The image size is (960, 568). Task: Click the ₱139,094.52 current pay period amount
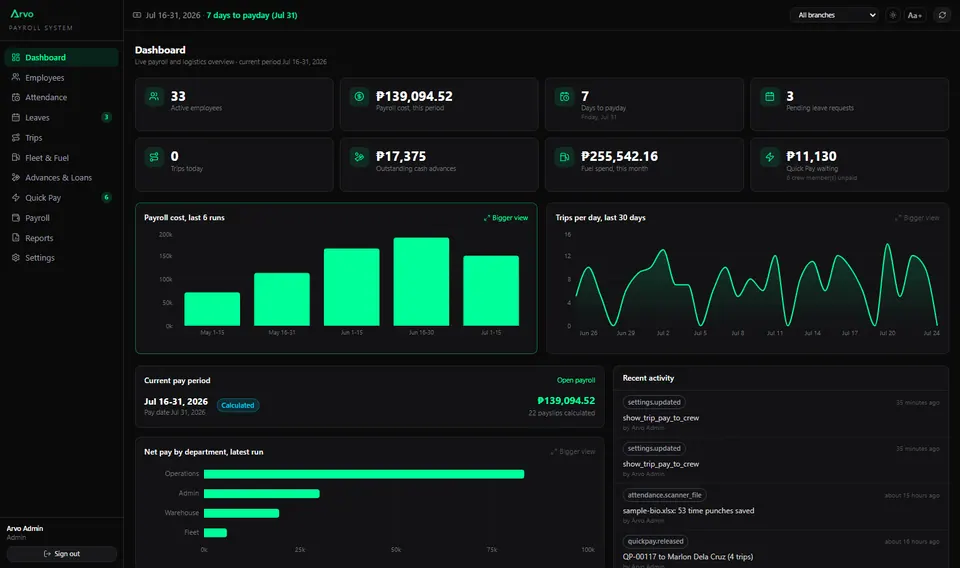[x=566, y=400]
